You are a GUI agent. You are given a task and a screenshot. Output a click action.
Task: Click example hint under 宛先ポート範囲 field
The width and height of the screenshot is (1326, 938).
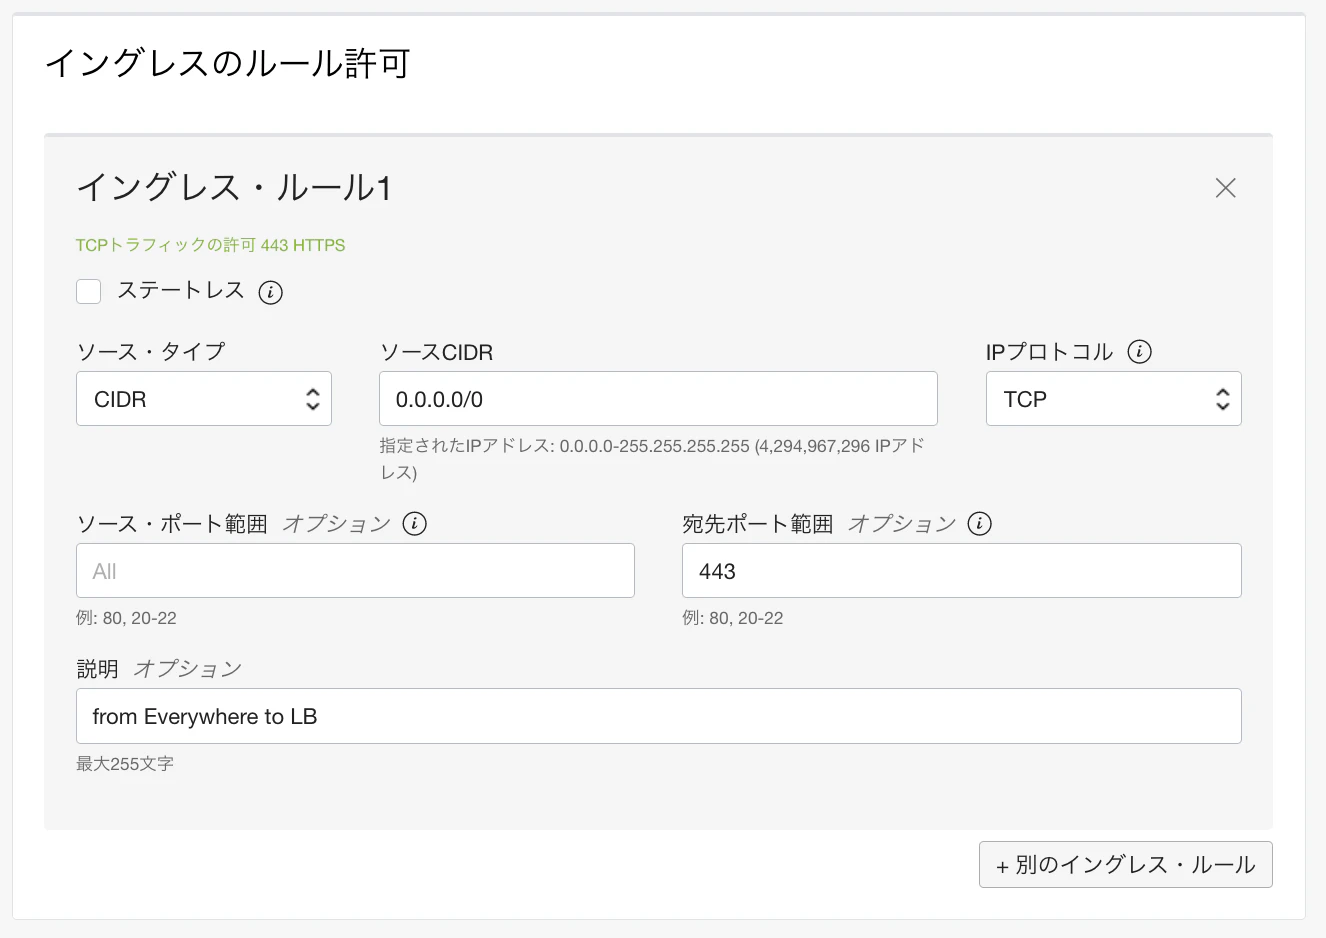733,618
